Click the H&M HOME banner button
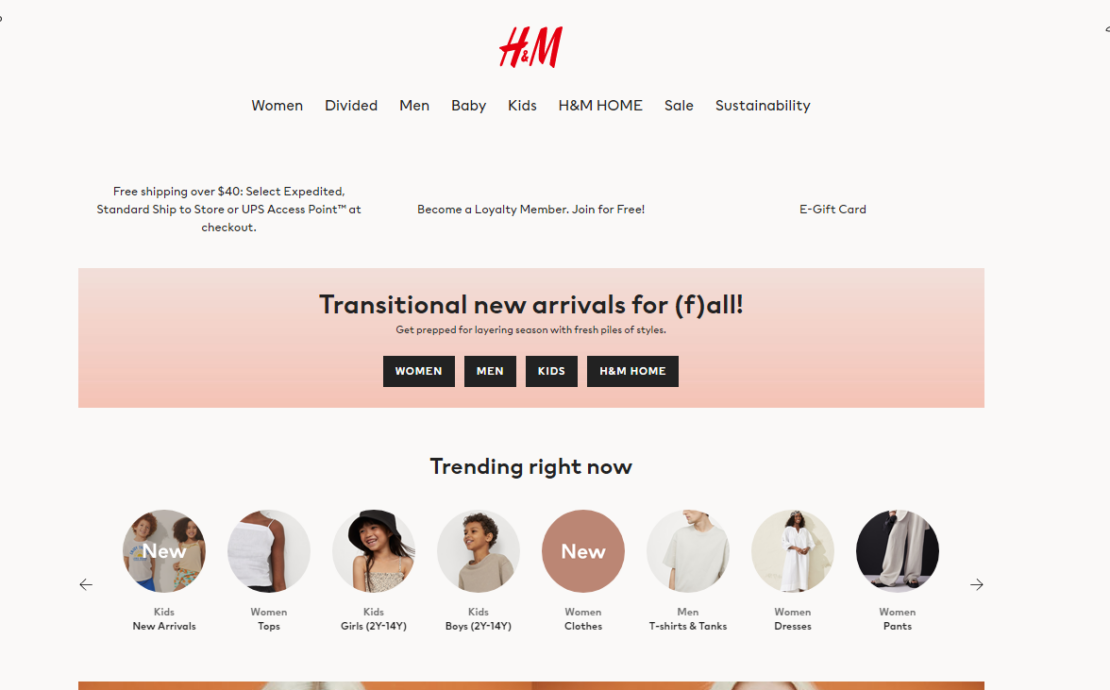The width and height of the screenshot is (1110, 690). pos(633,372)
